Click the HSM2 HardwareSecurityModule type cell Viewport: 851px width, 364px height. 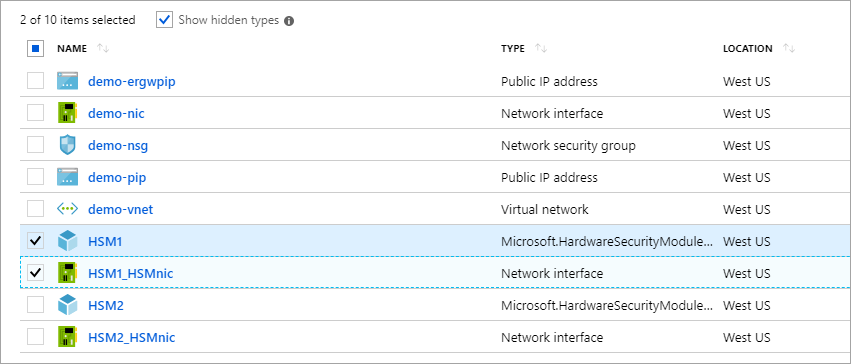pos(607,305)
